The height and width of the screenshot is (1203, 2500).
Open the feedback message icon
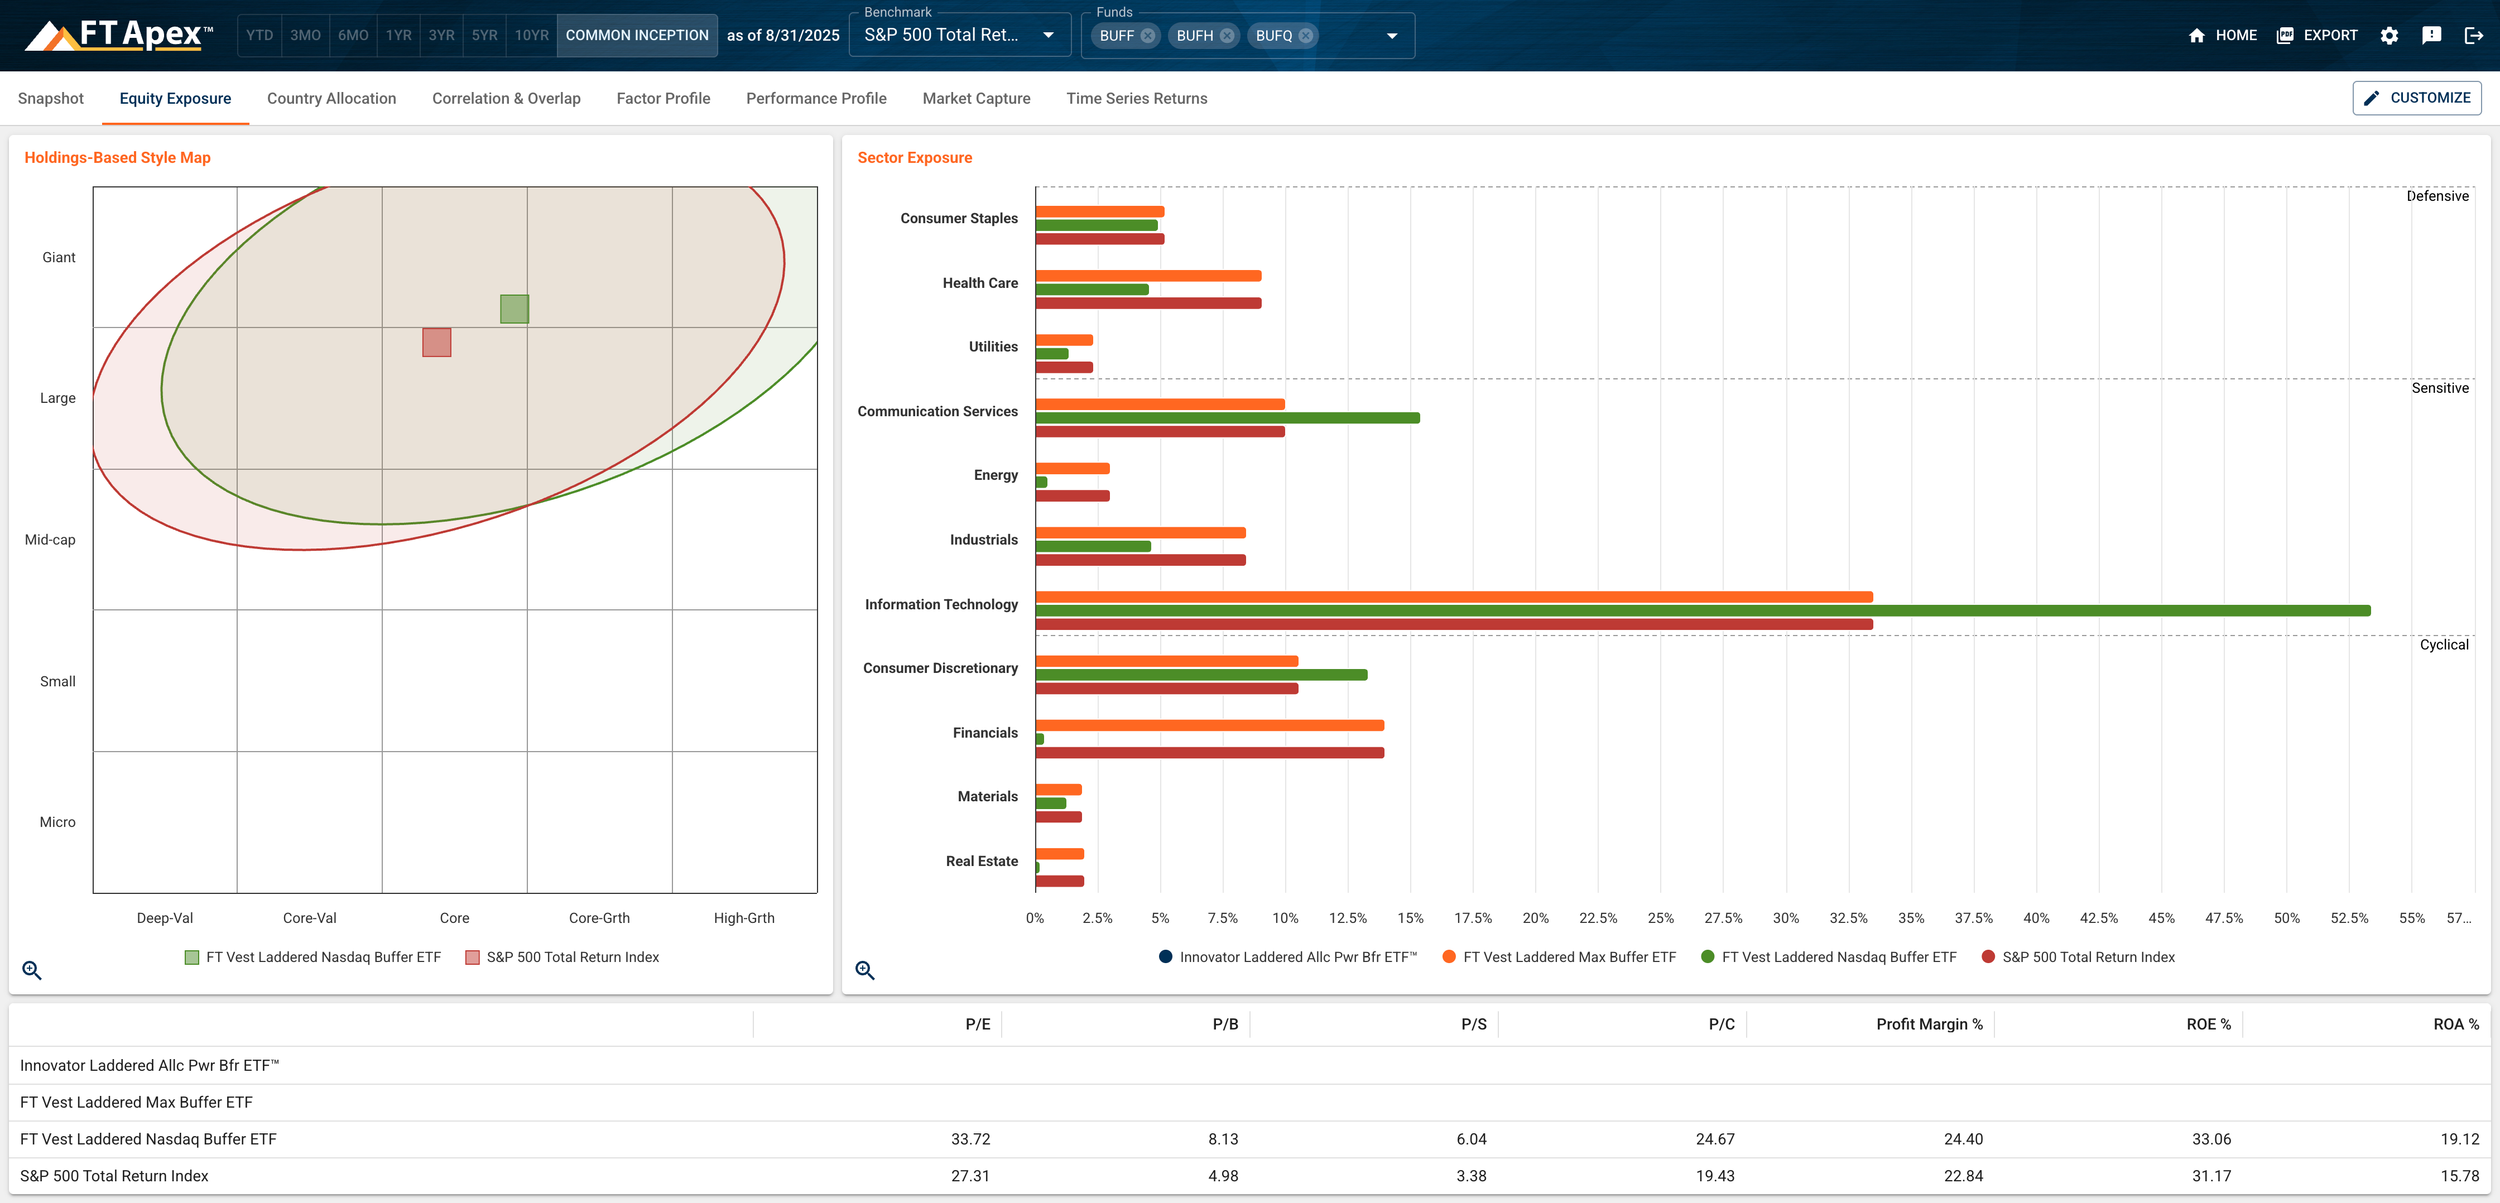[x=2432, y=36]
